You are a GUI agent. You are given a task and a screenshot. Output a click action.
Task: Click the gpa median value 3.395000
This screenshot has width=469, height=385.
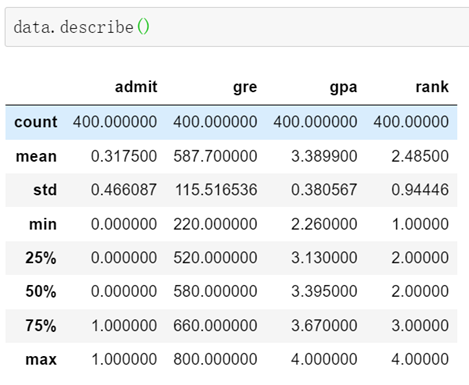(x=324, y=291)
